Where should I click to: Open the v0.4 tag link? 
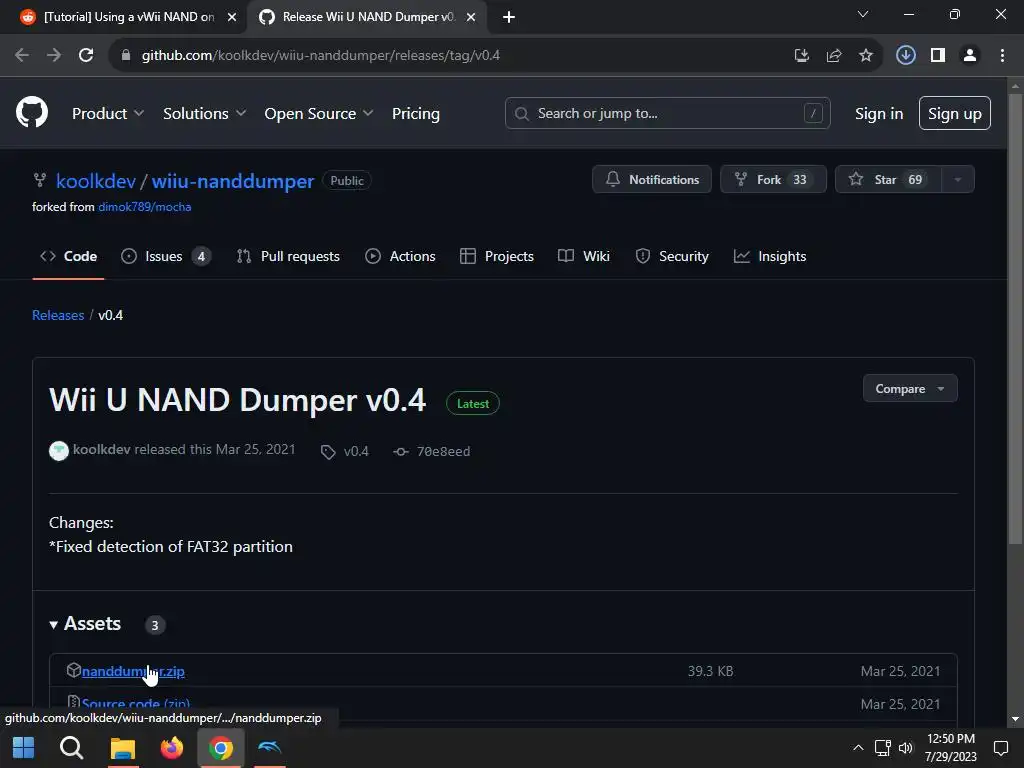[x=345, y=451]
